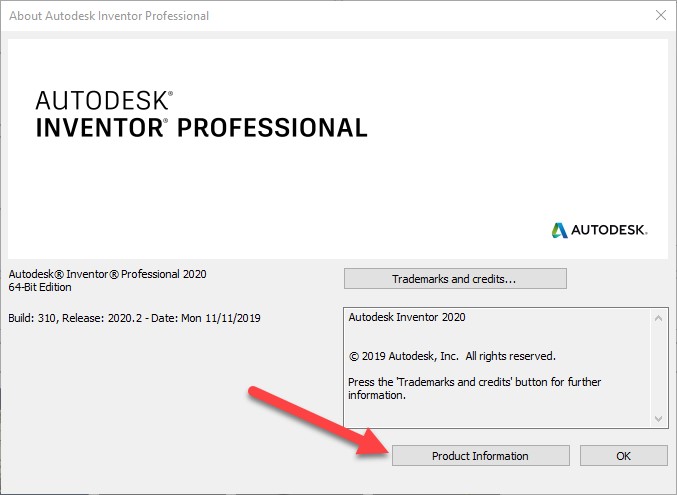Select the '64-Bit Edition' text
This screenshot has height=495, width=677.
pos(40,287)
